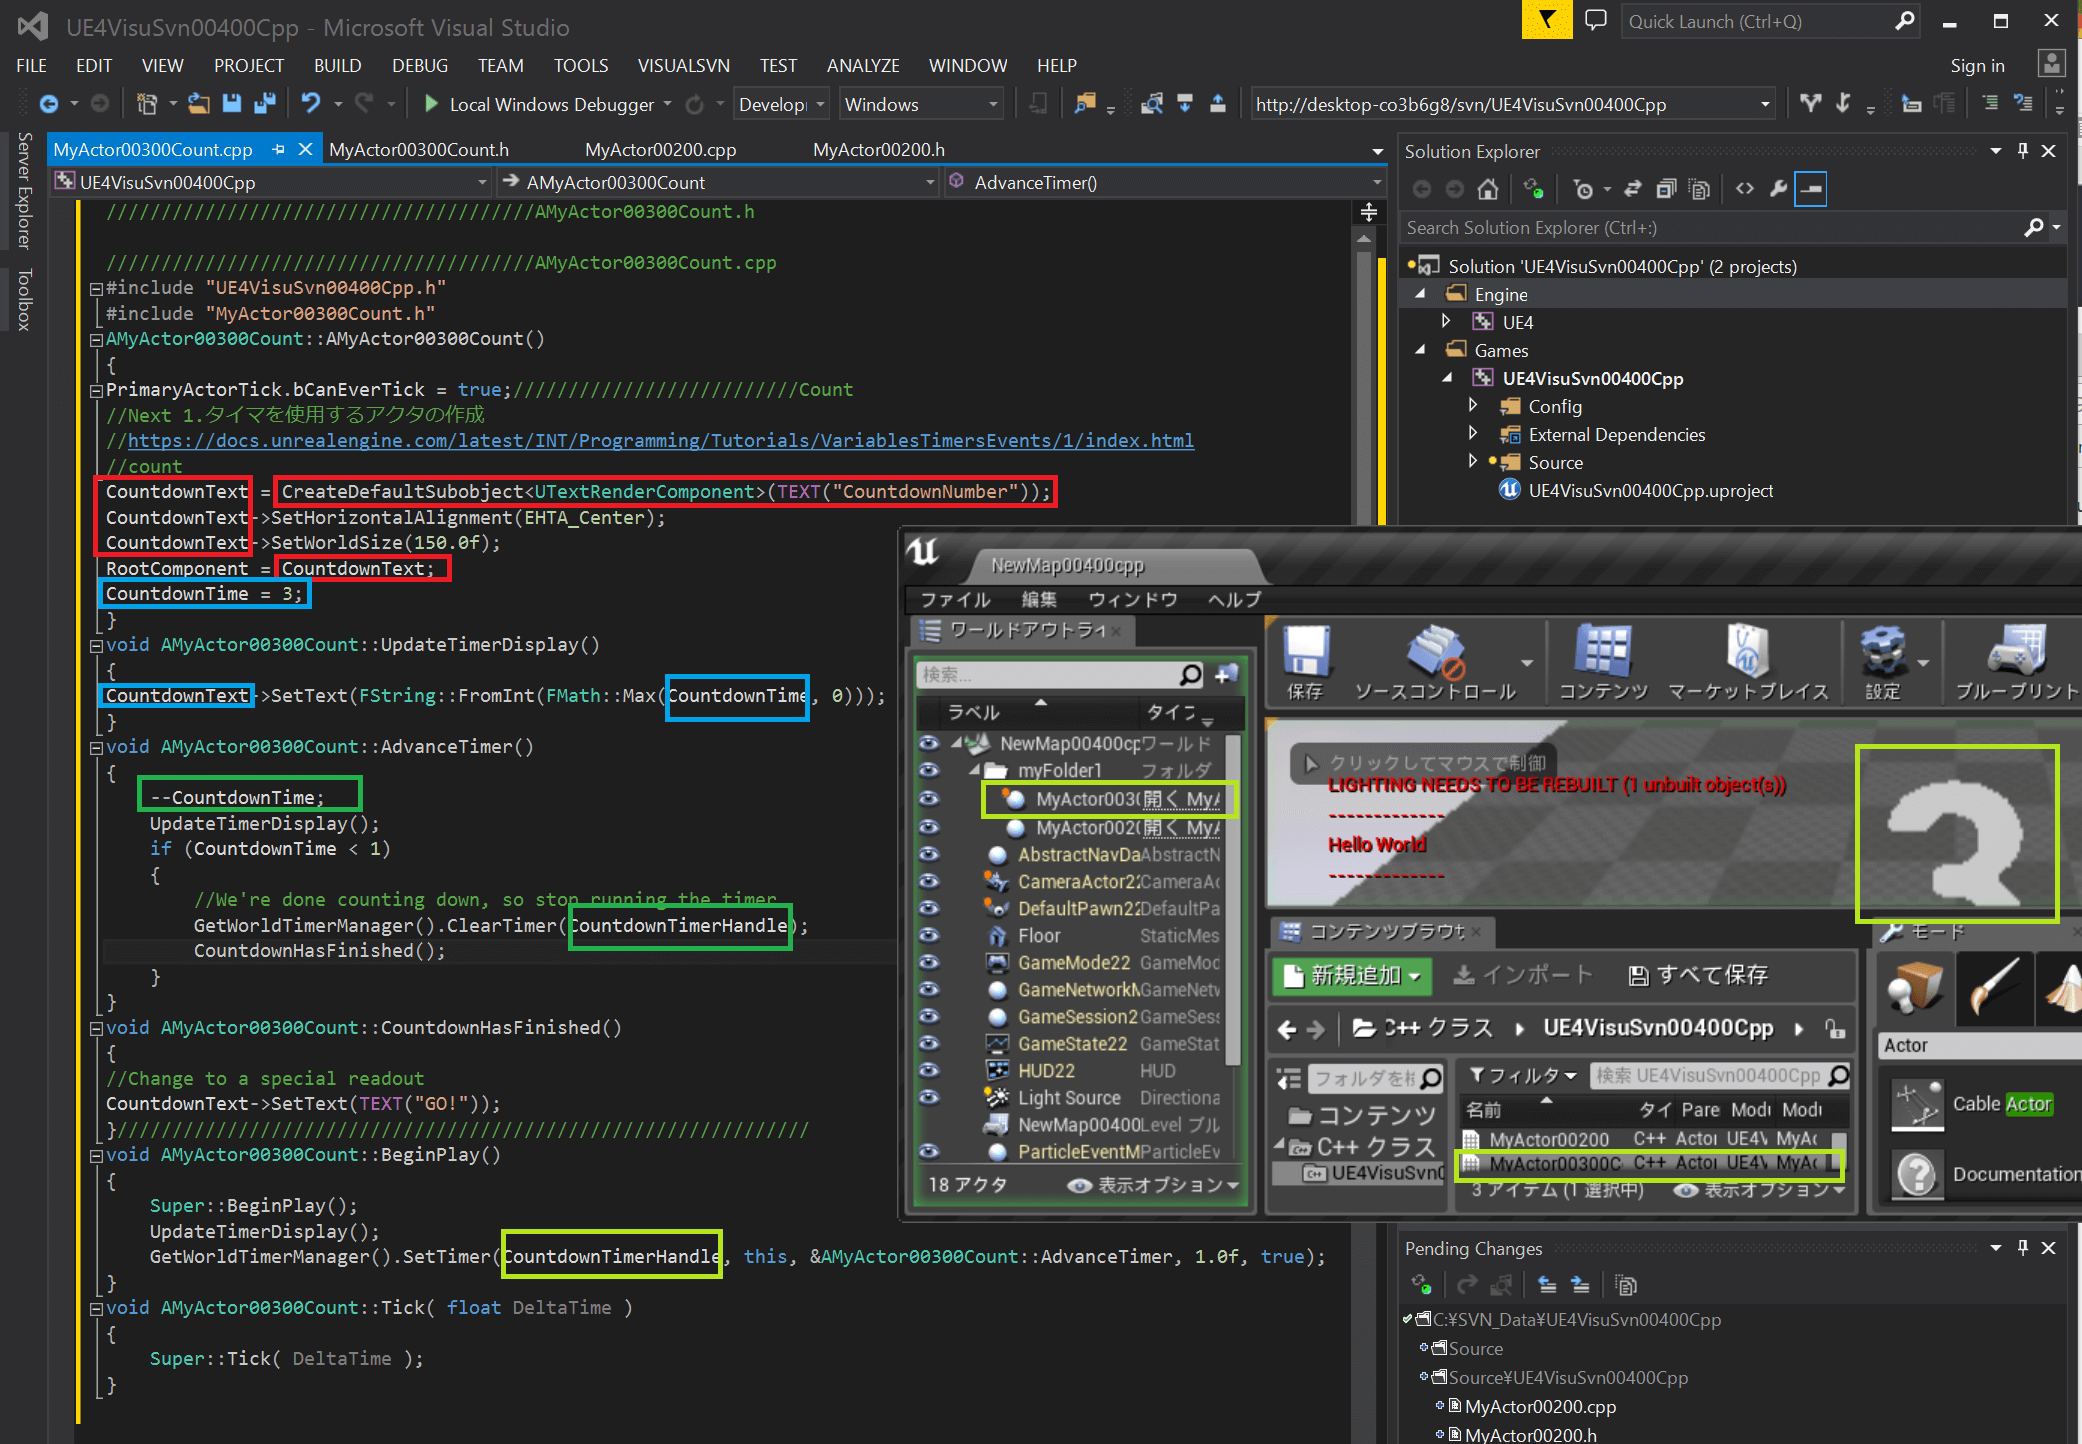
Task: Select UE4VisuSvn00400Cpp.uproject in Solution Explorer
Action: pyautogui.click(x=1650, y=491)
